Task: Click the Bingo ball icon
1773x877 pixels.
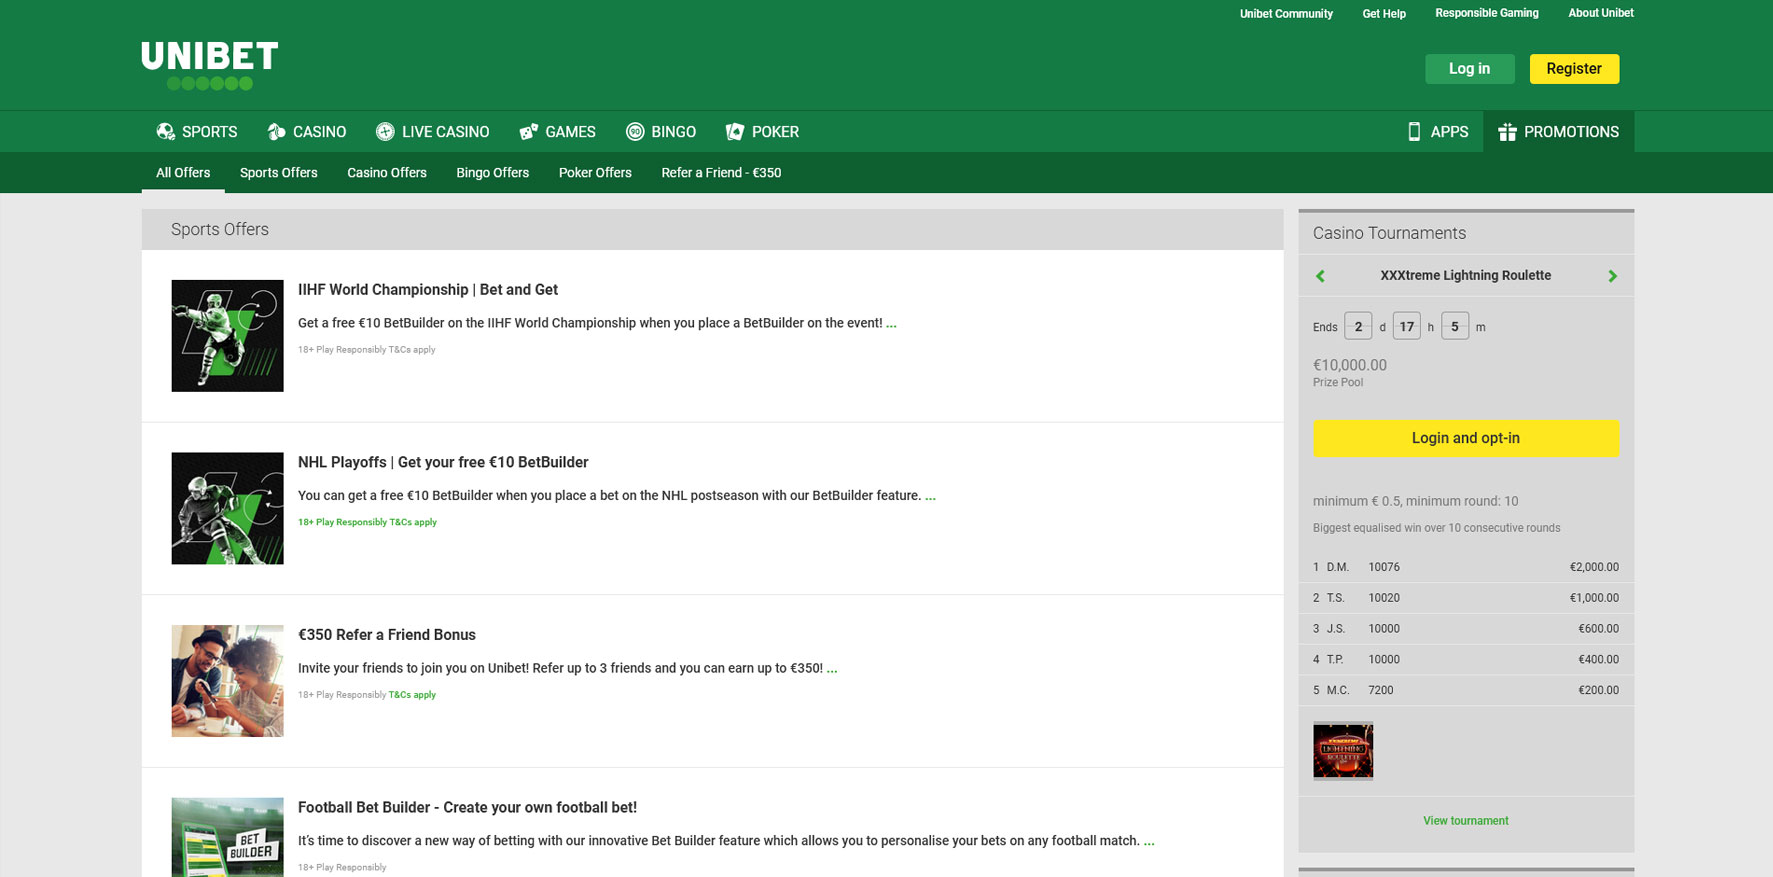Action: (635, 132)
